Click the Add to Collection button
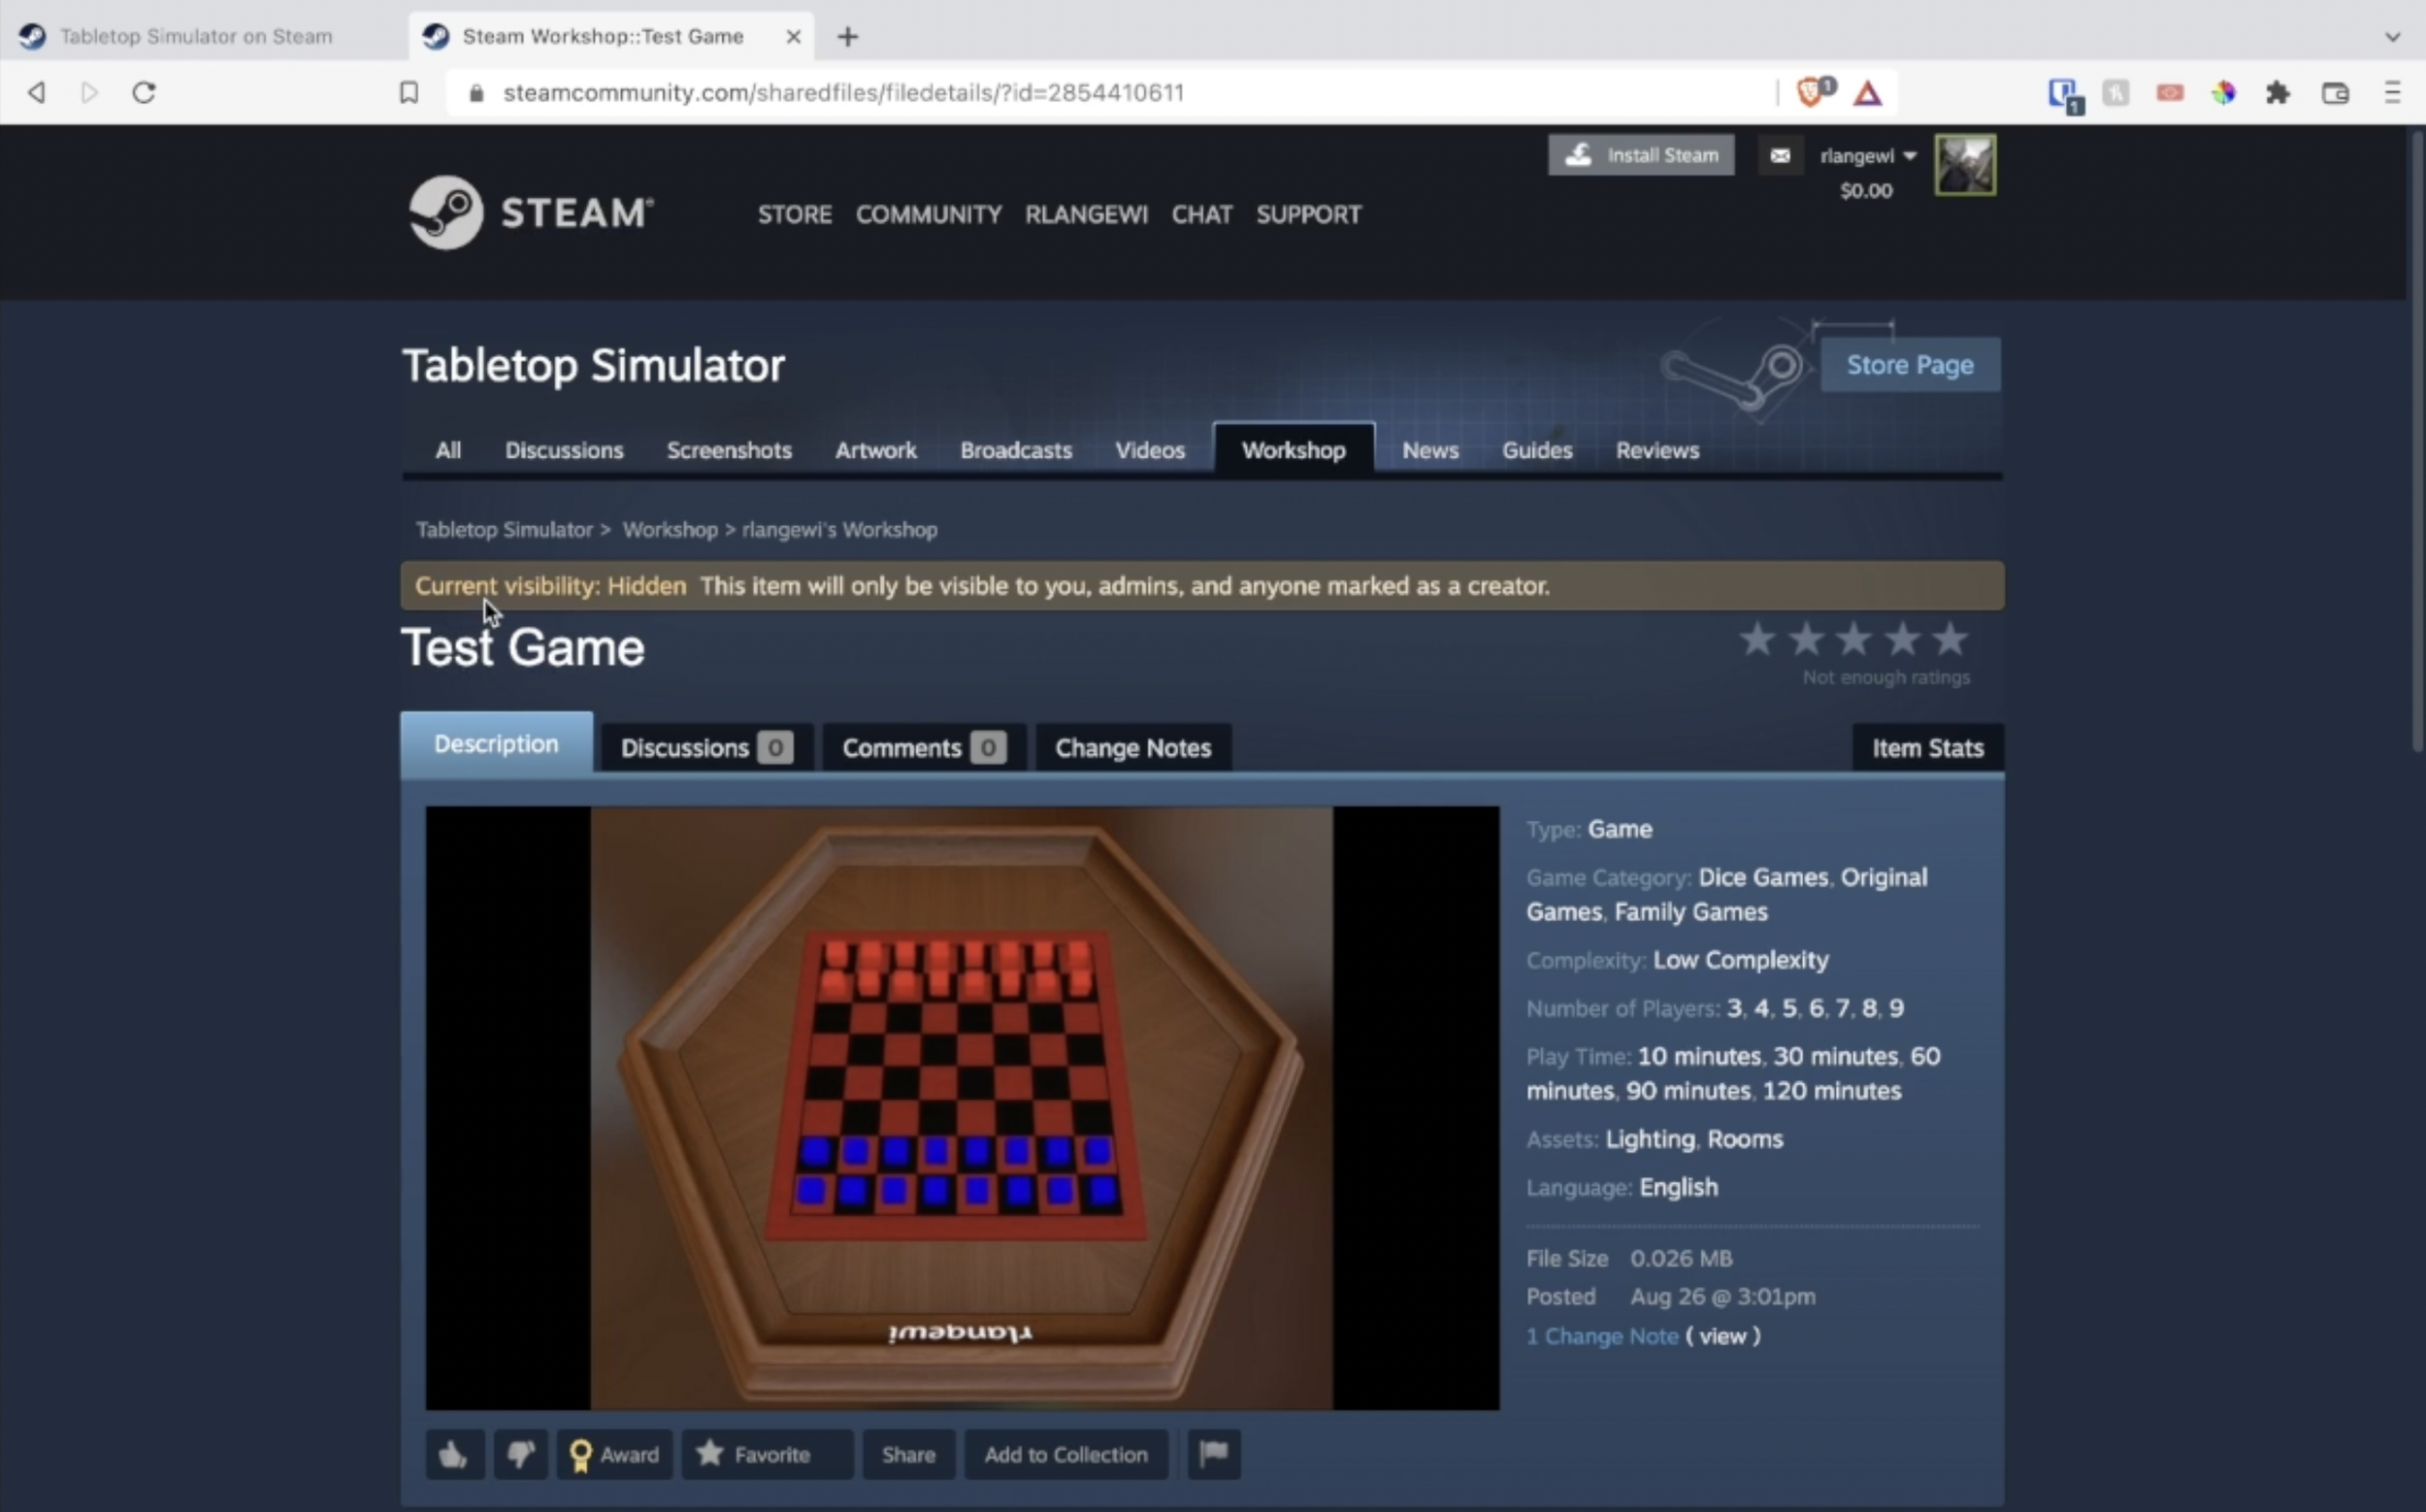The image size is (2426, 1512). coord(1065,1453)
